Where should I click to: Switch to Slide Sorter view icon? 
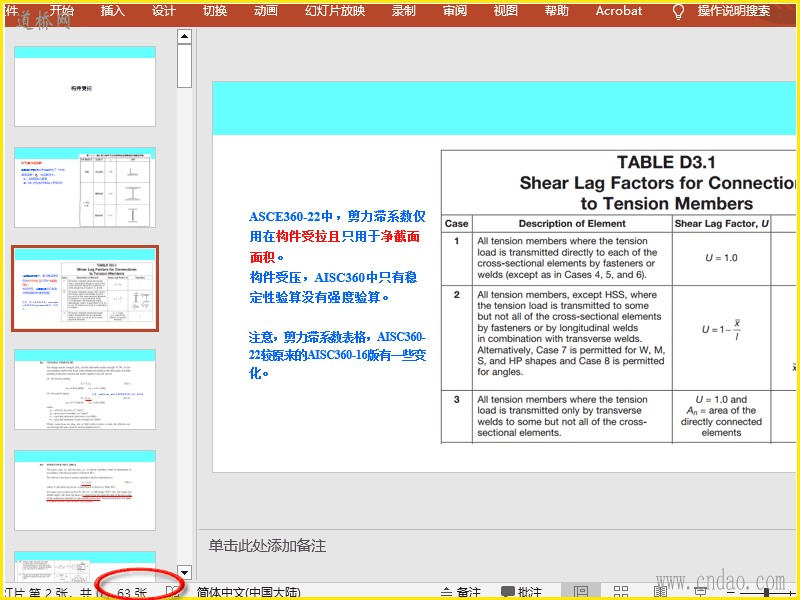point(621,592)
